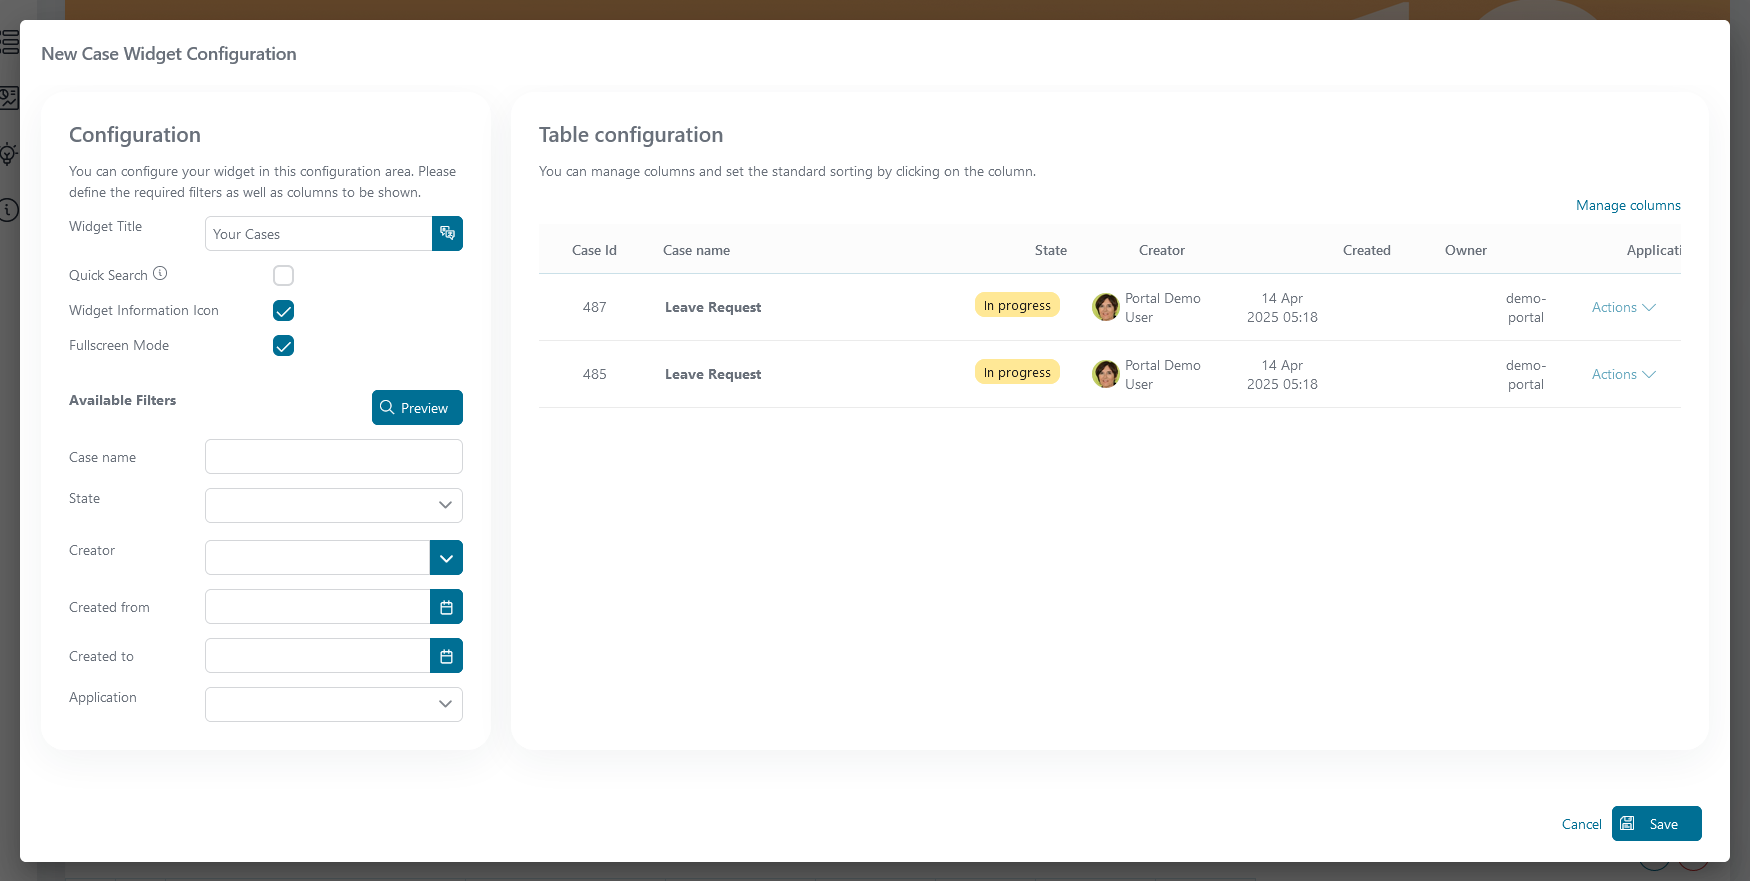Click Leave Request in row 485
The image size is (1750, 881).
tap(713, 374)
